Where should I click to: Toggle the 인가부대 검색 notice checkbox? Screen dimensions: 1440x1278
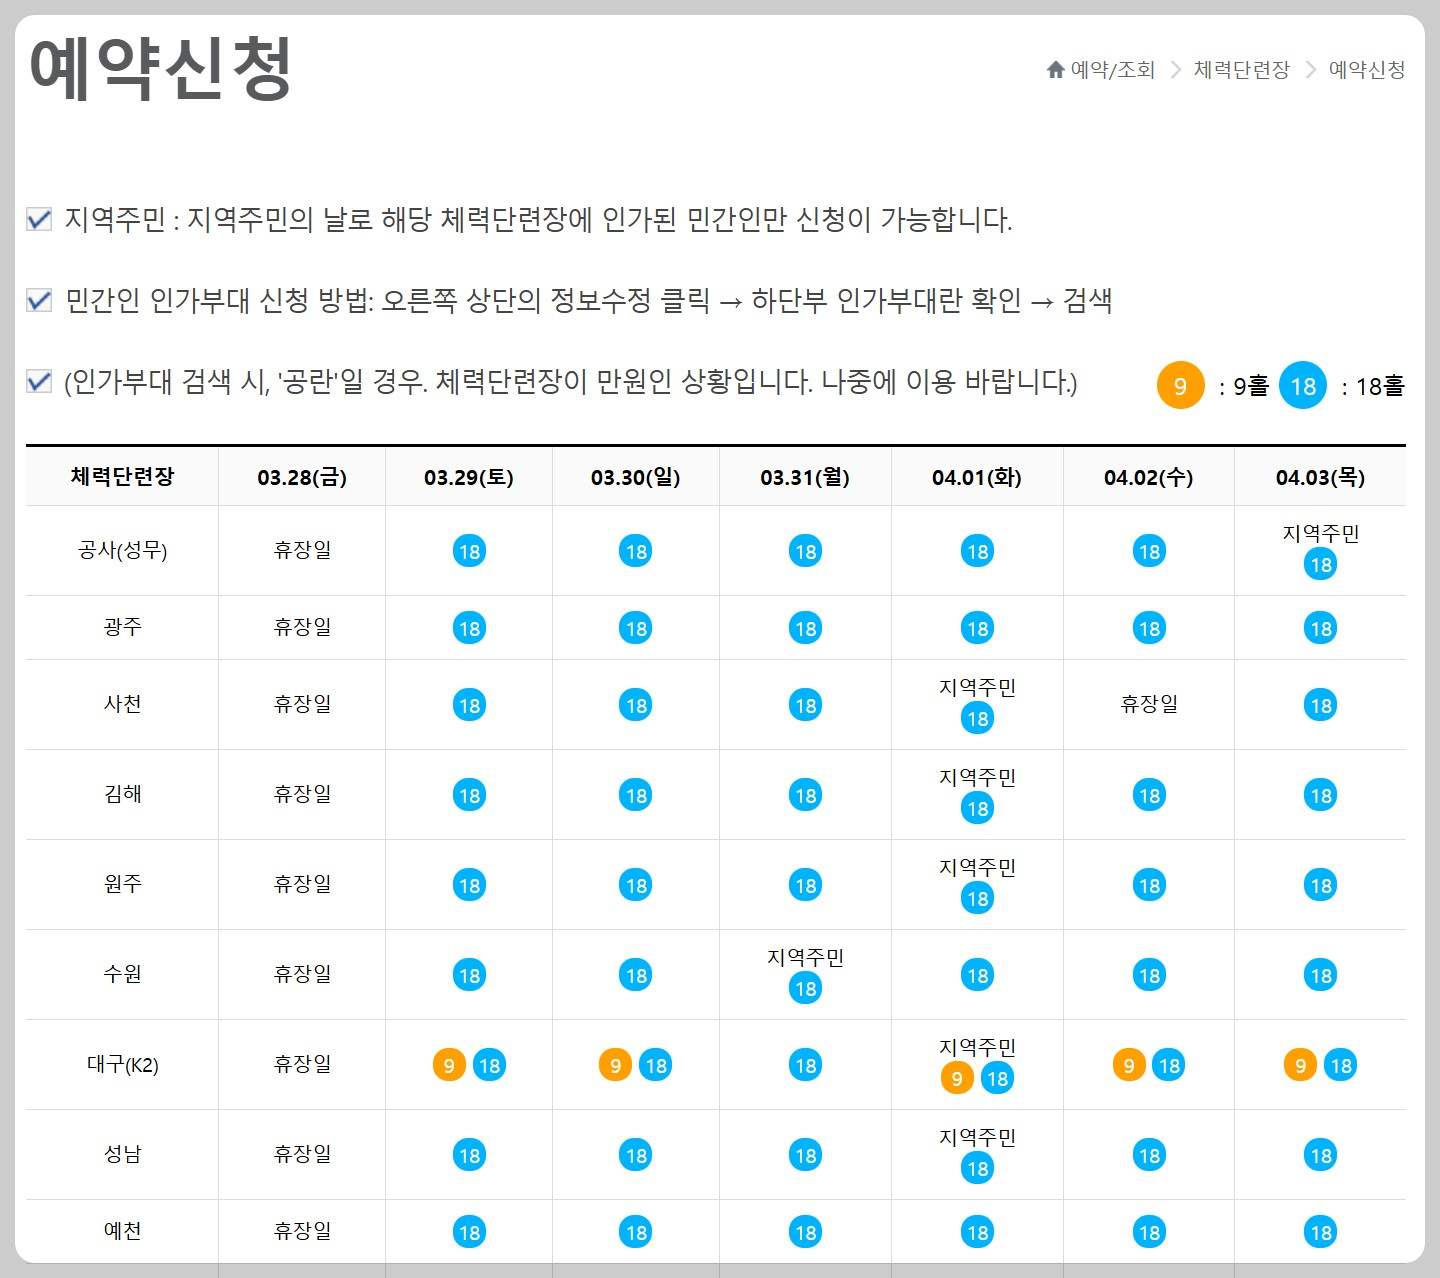39,382
